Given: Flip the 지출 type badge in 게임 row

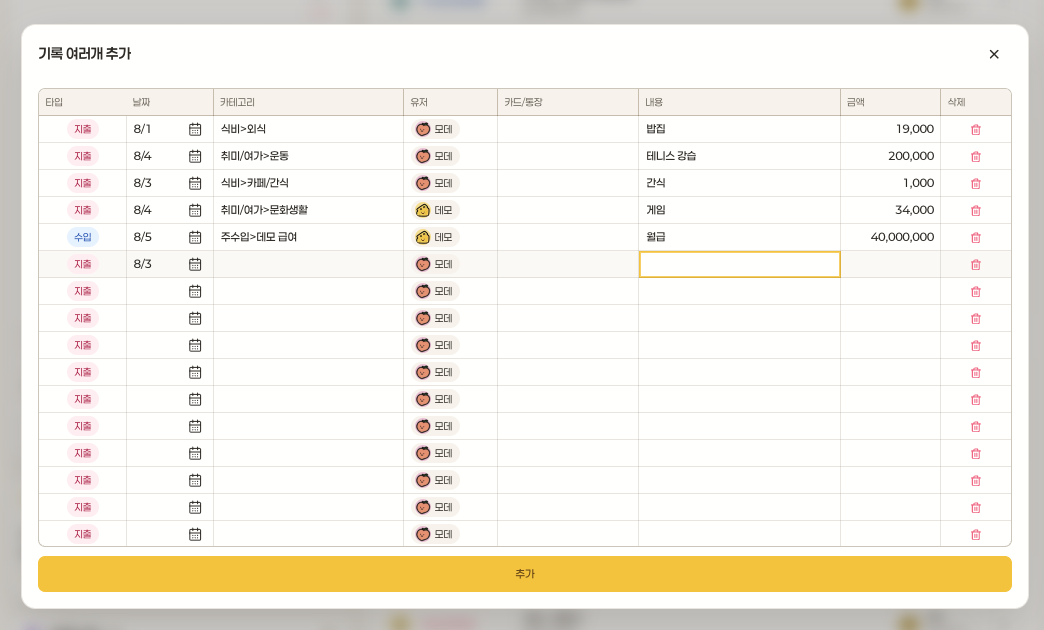Looking at the screenshot, I should 83,210.
